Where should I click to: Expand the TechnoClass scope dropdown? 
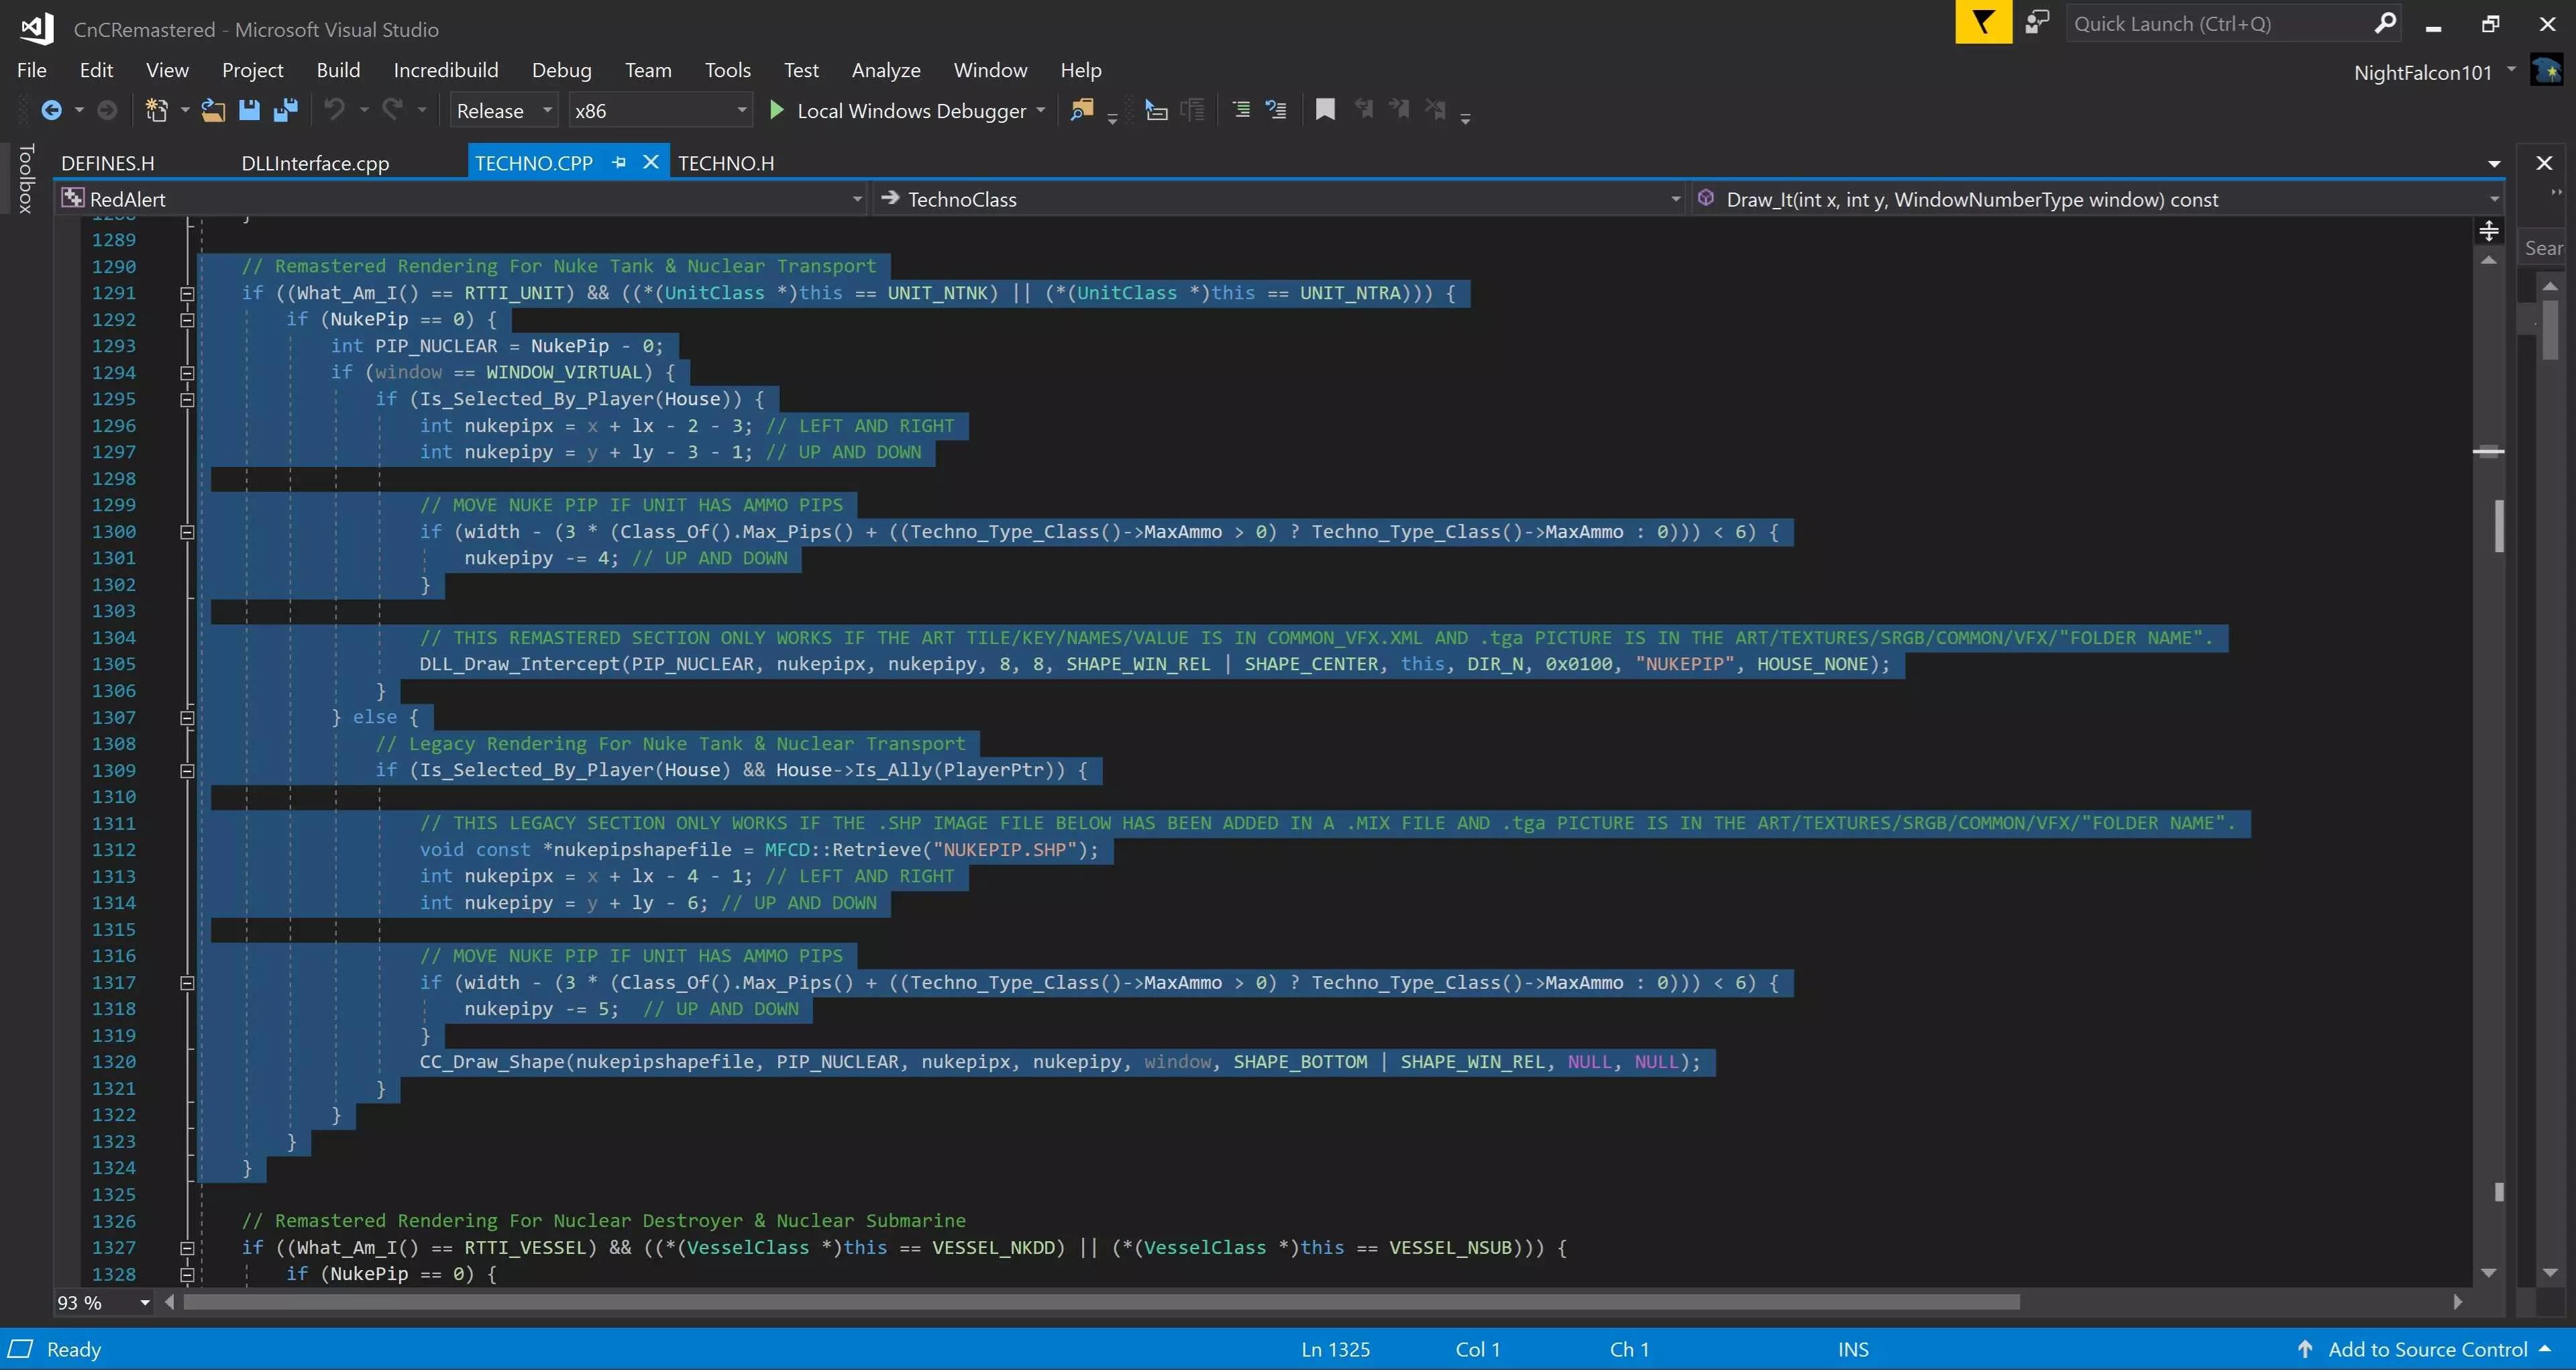point(1676,200)
